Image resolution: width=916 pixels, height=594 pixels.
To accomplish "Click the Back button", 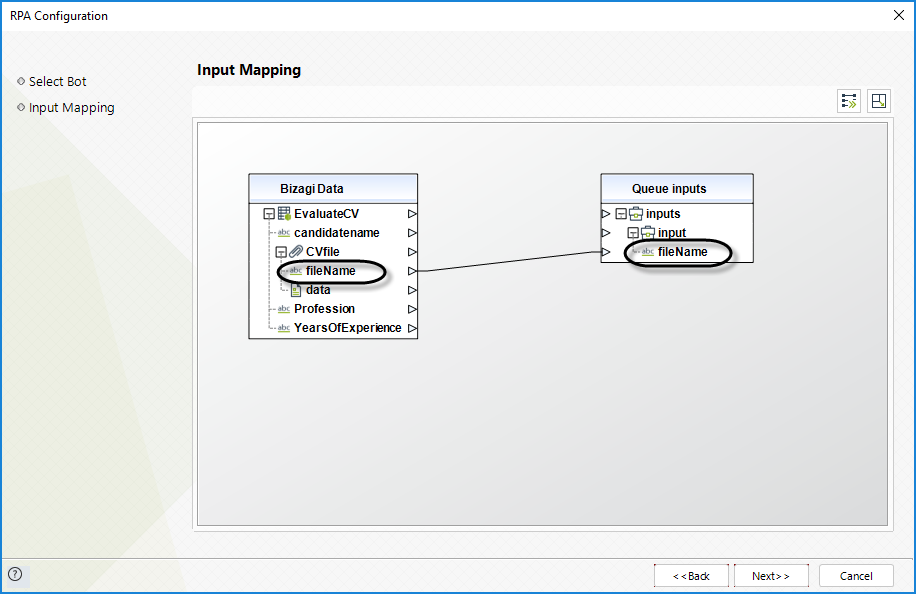I will click(x=691, y=576).
